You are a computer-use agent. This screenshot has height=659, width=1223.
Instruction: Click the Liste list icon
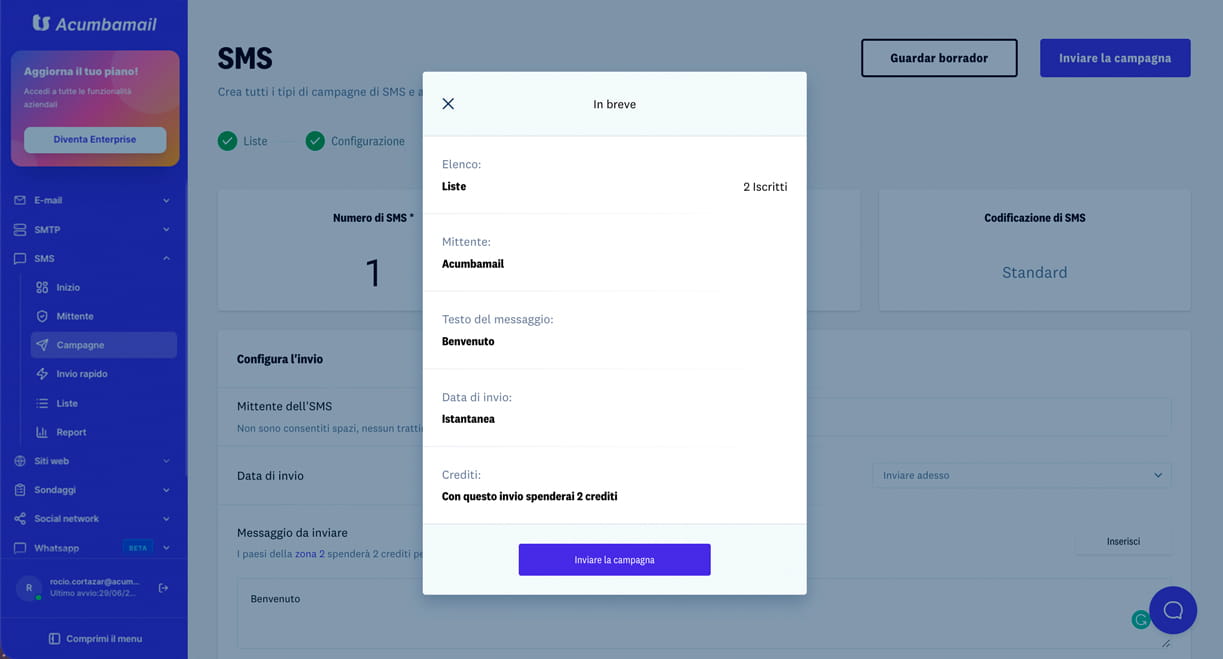pos(42,403)
